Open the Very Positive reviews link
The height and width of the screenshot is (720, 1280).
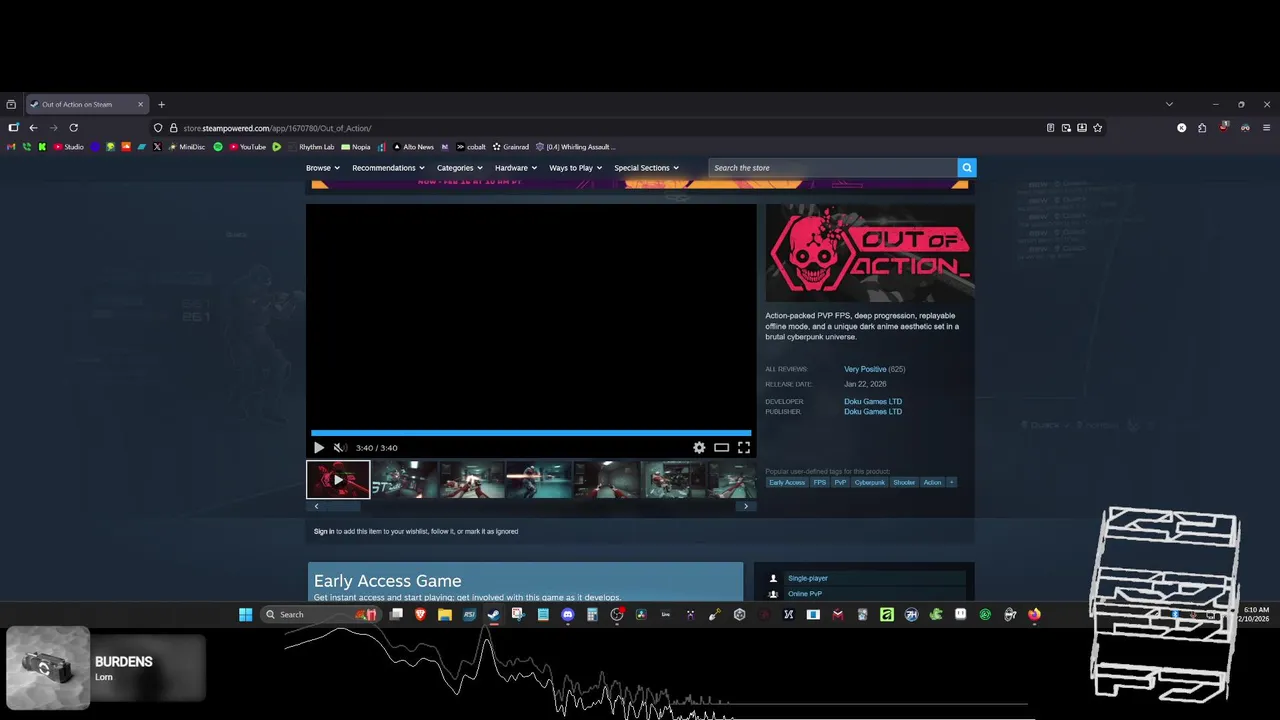[x=865, y=369]
